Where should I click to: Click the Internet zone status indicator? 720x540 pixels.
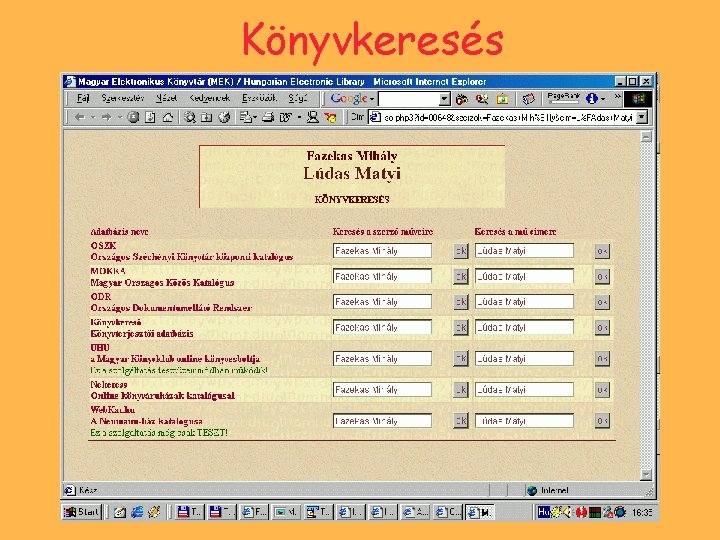[x=549, y=490]
